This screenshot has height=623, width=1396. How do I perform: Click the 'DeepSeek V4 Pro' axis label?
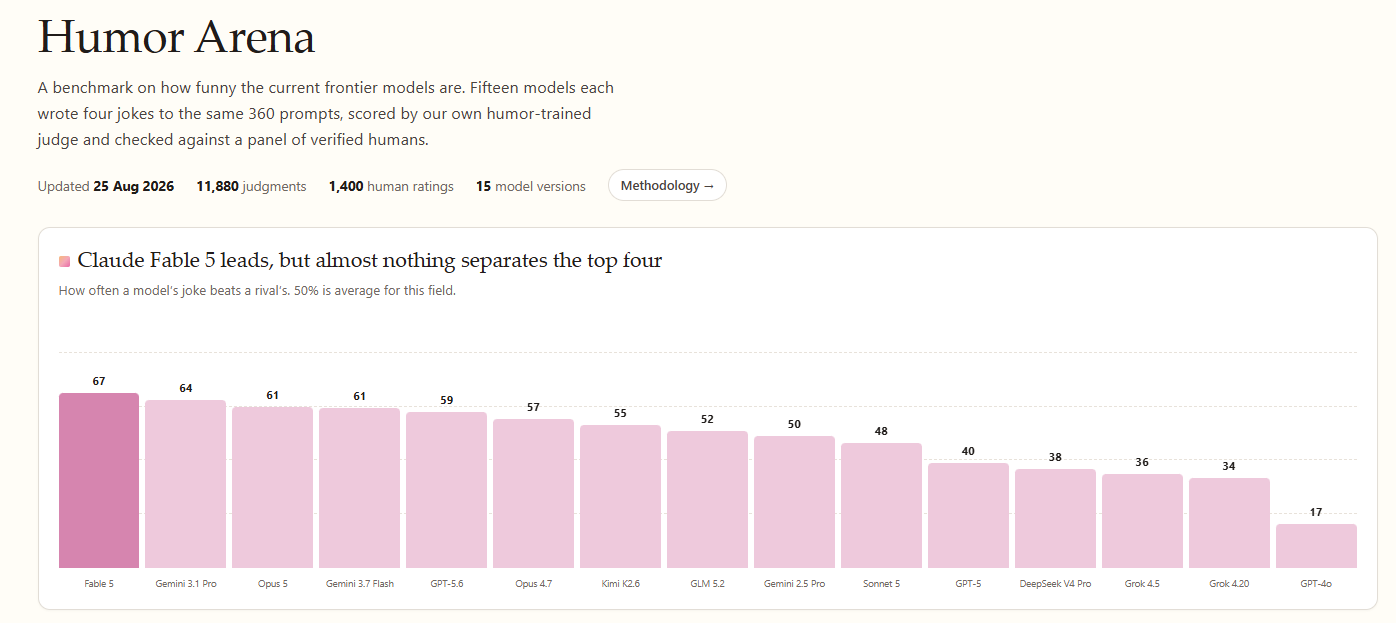[x=1056, y=584]
